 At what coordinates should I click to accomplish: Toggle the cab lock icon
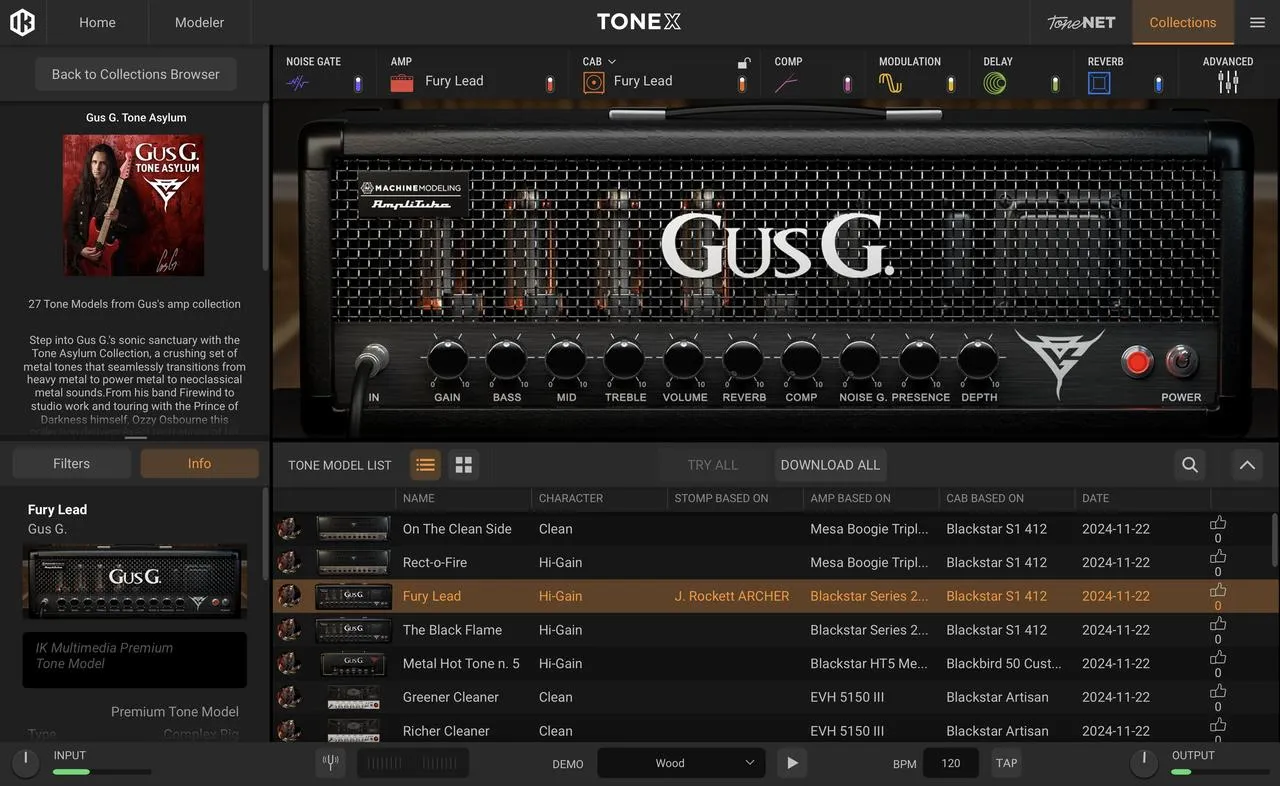[x=744, y=63]
